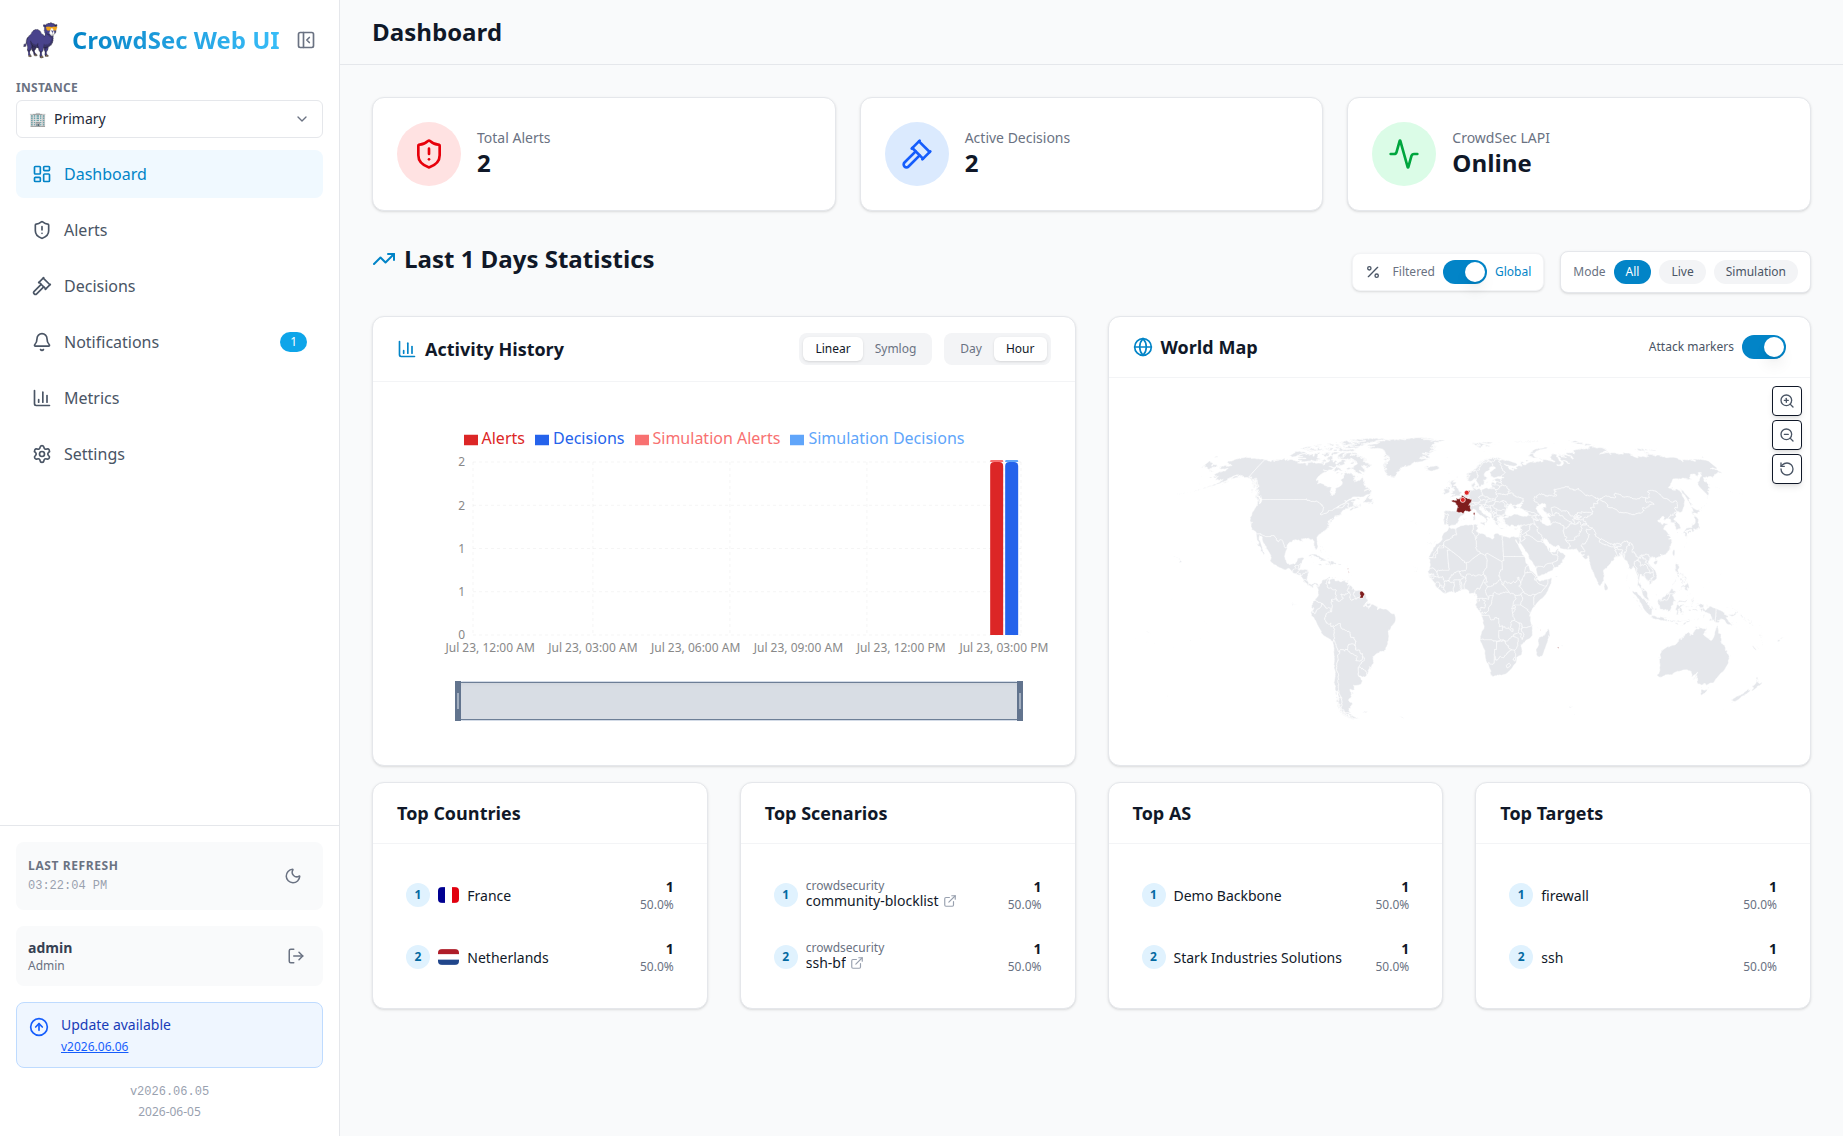Click the Last Refresh time 03:22:04 PM
Screen dimensions: 1843x1136
(x=68, y=885)
